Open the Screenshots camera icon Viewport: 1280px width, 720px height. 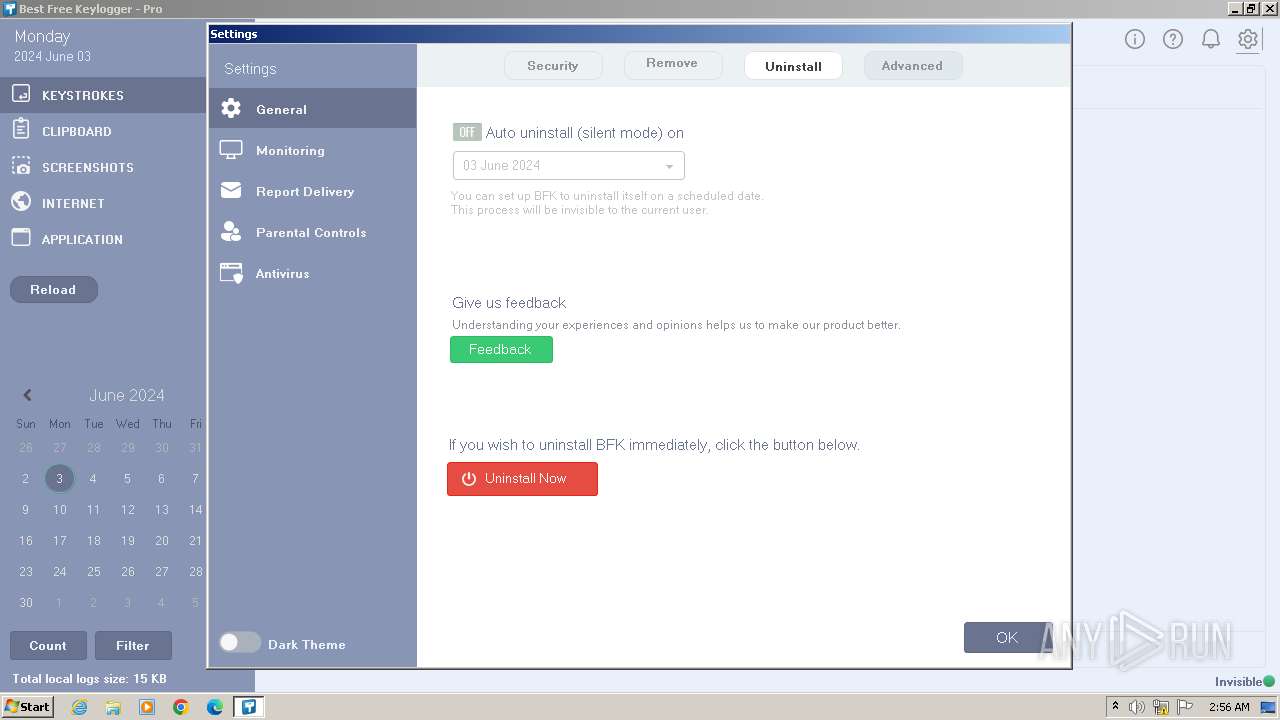[21, 166]
